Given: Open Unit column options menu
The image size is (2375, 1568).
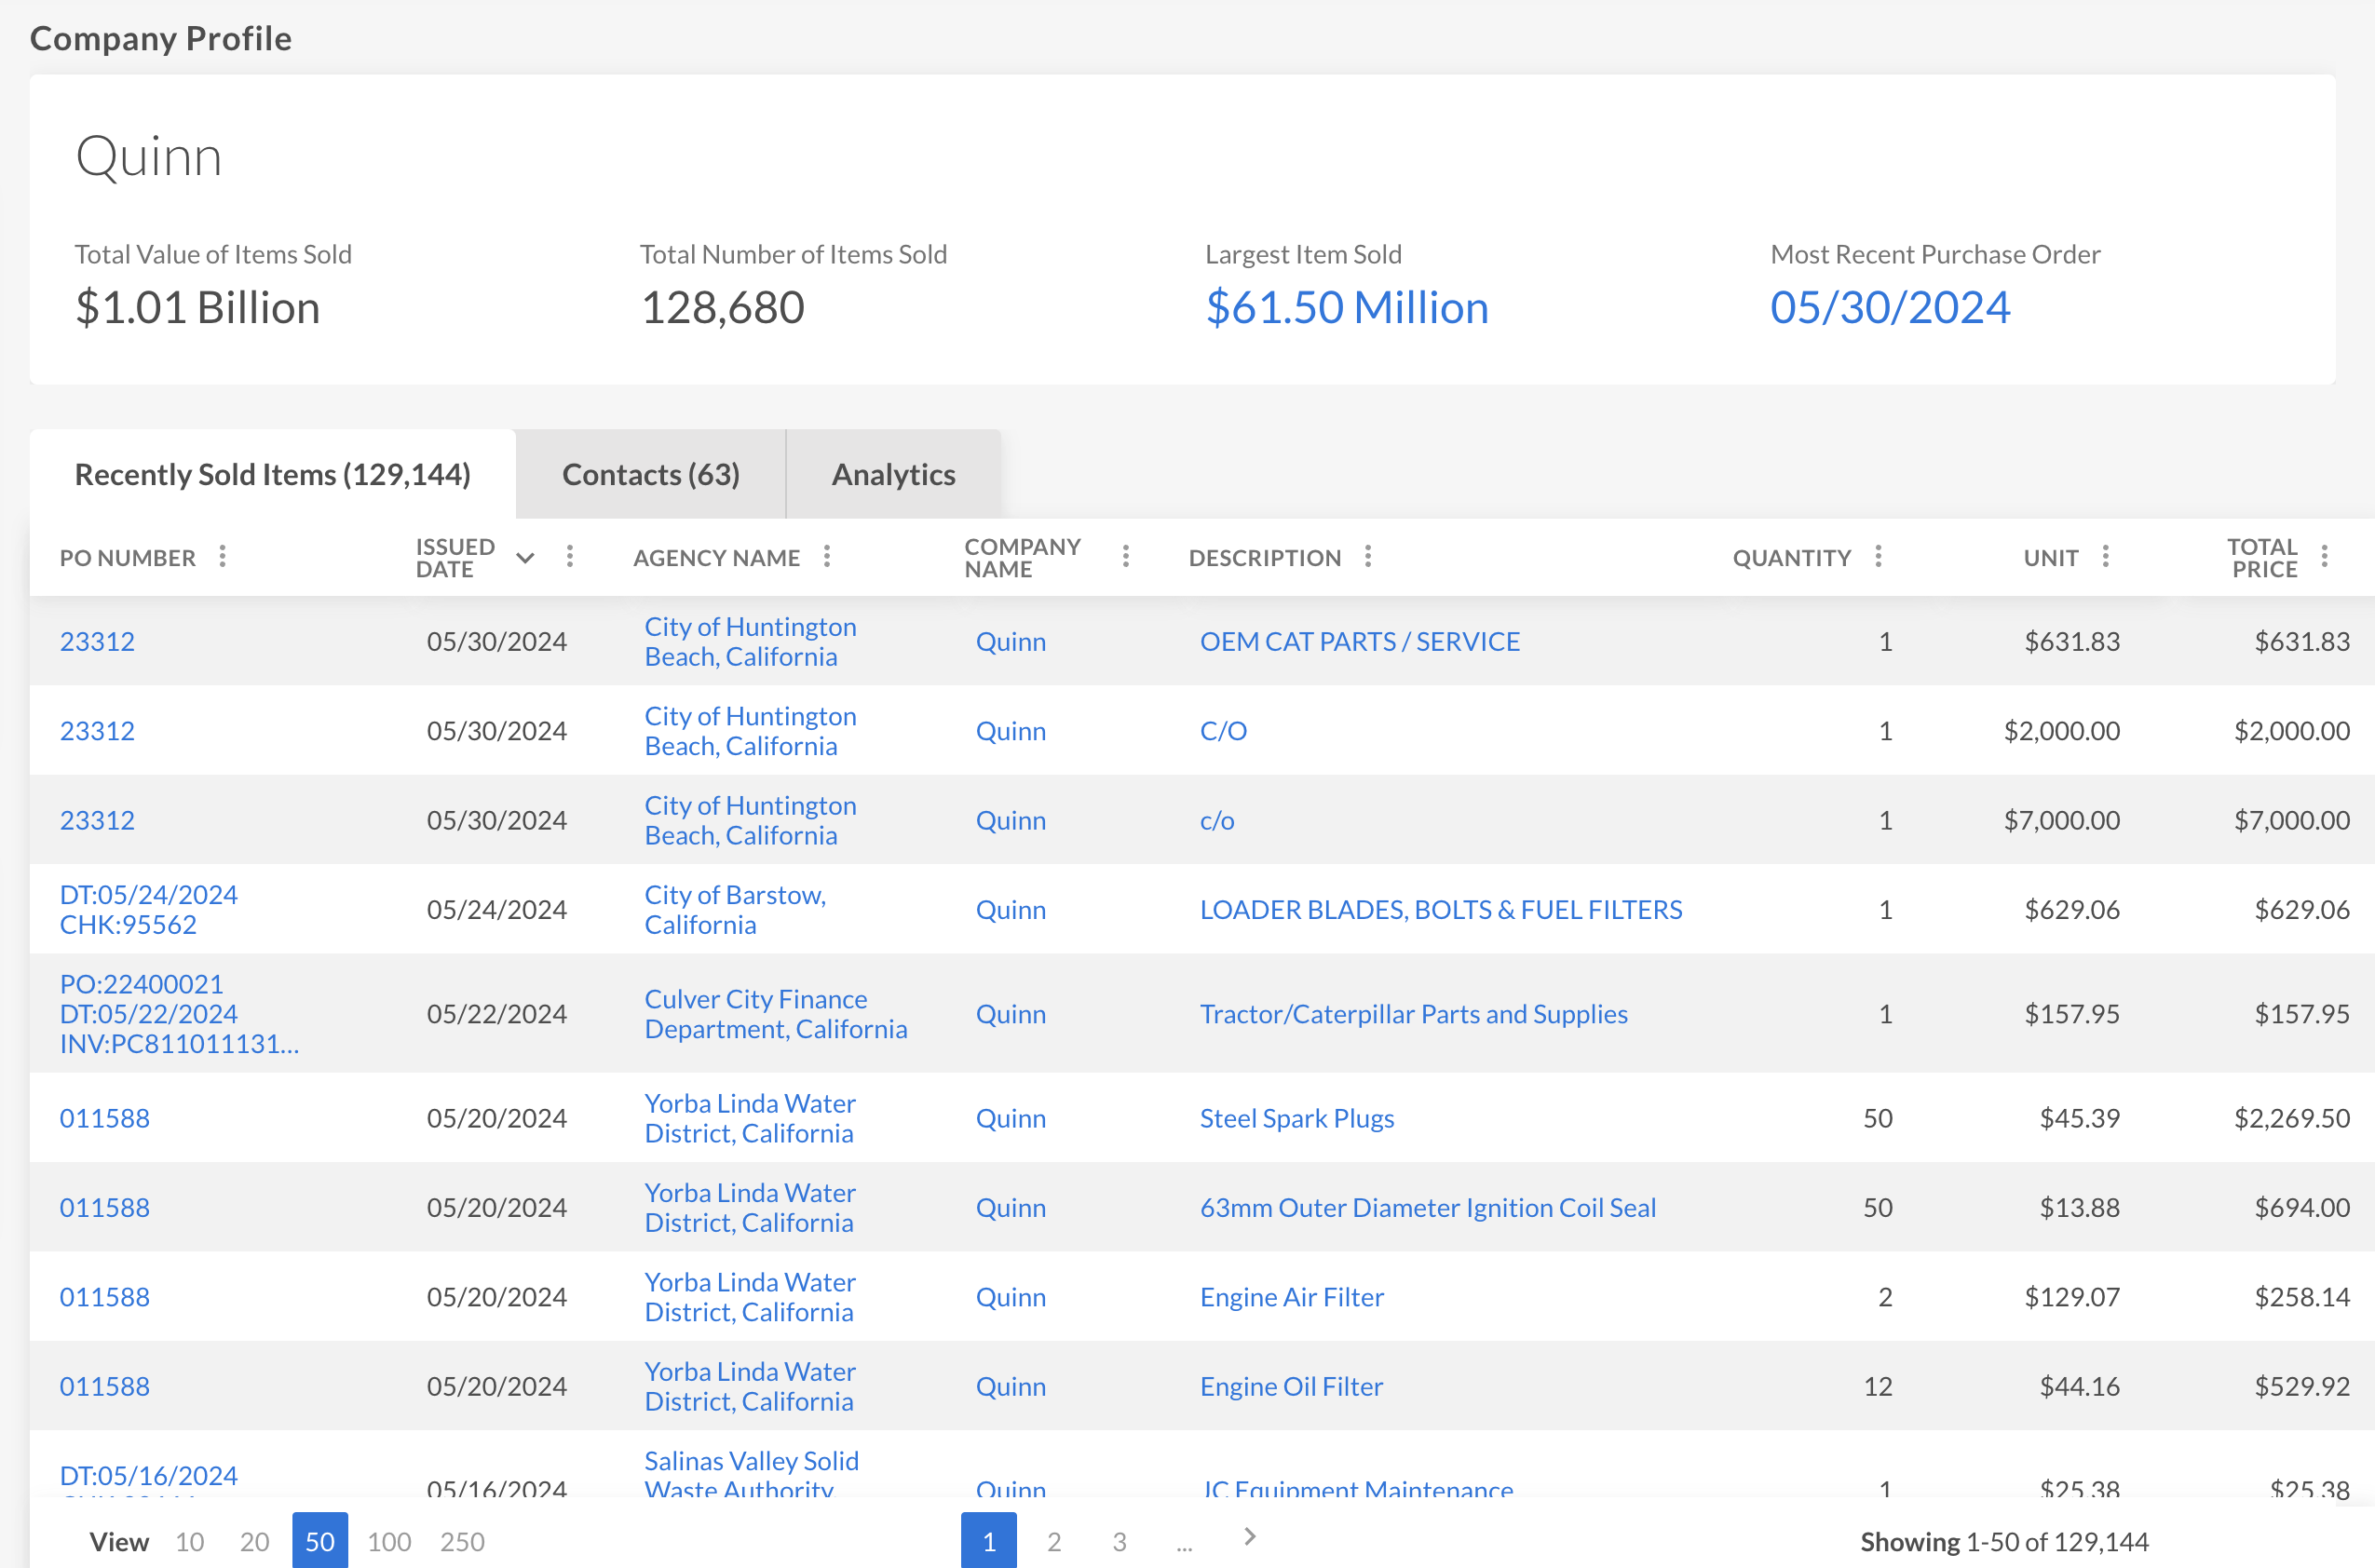Looking at the screenshot, I should tap(2106, 557).
